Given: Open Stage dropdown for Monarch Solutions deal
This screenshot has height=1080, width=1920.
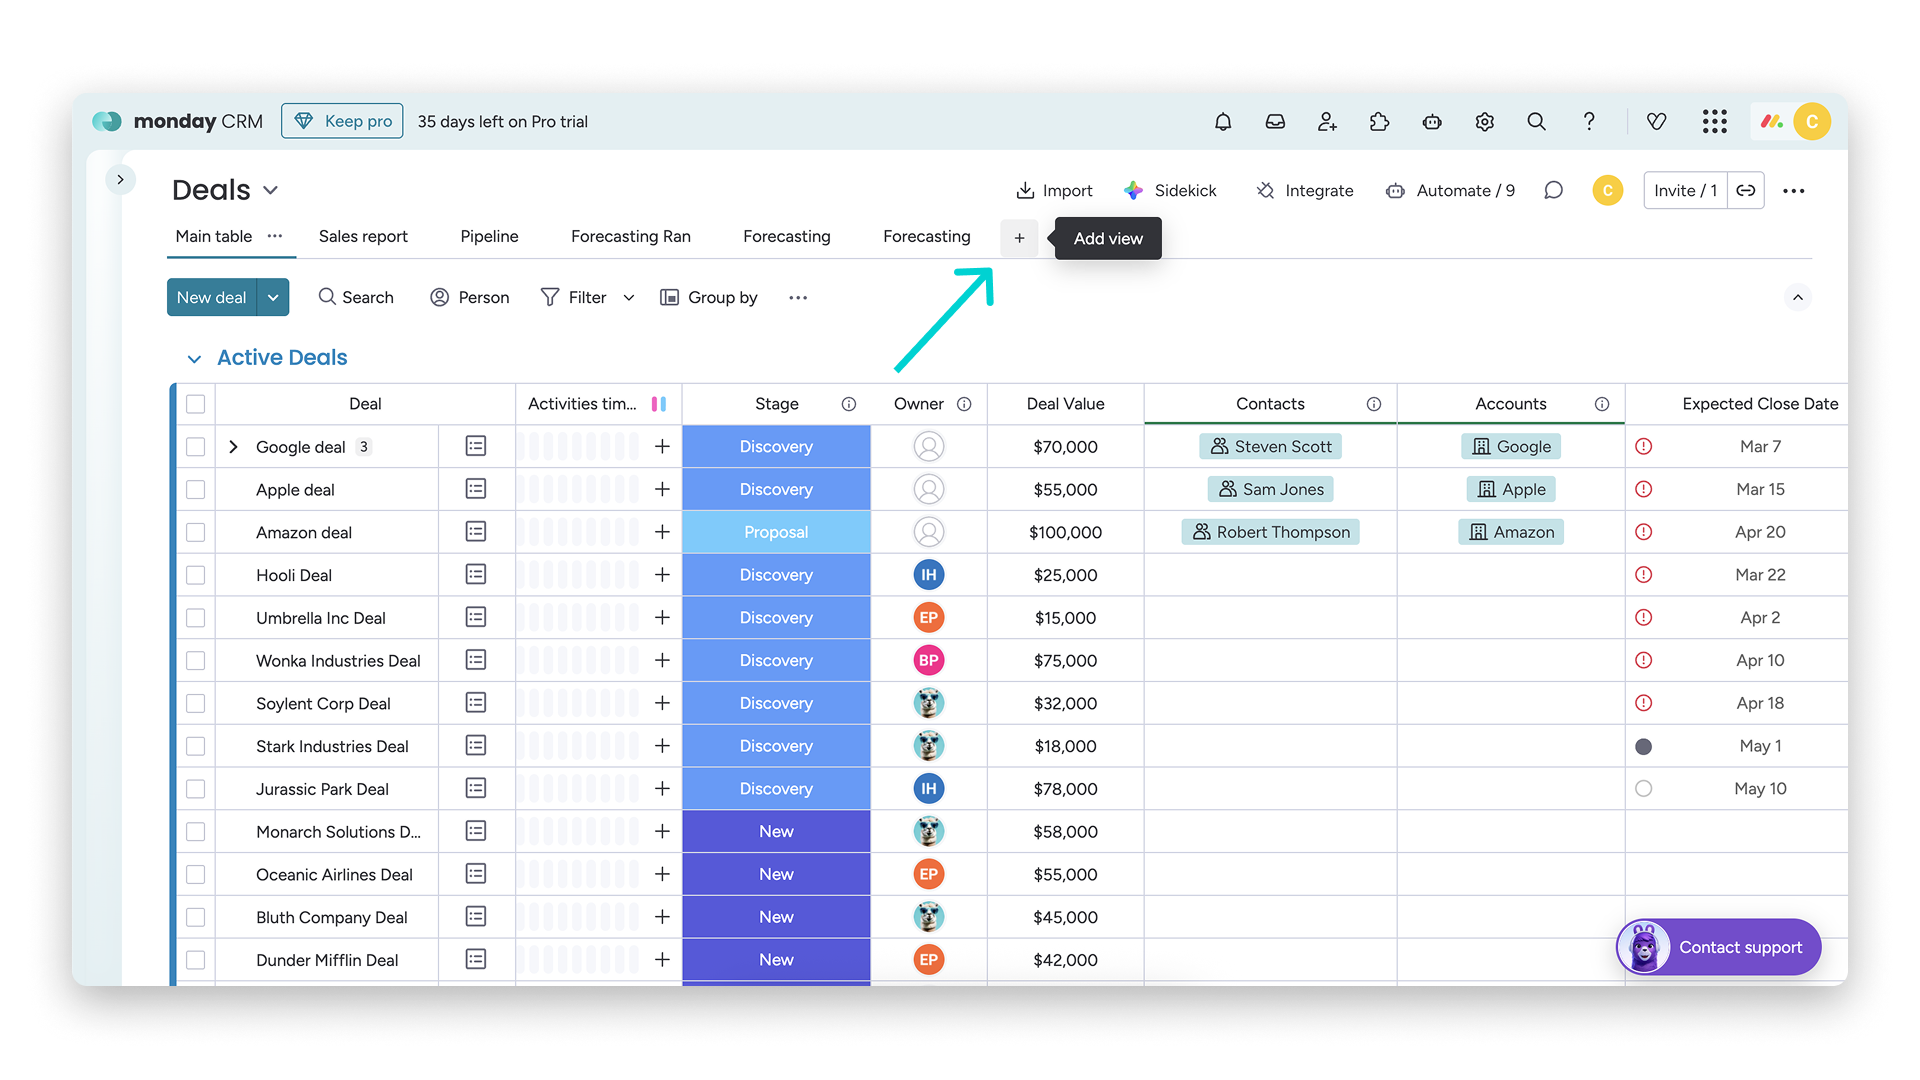Looking at the screenshot, I should 776,831.
